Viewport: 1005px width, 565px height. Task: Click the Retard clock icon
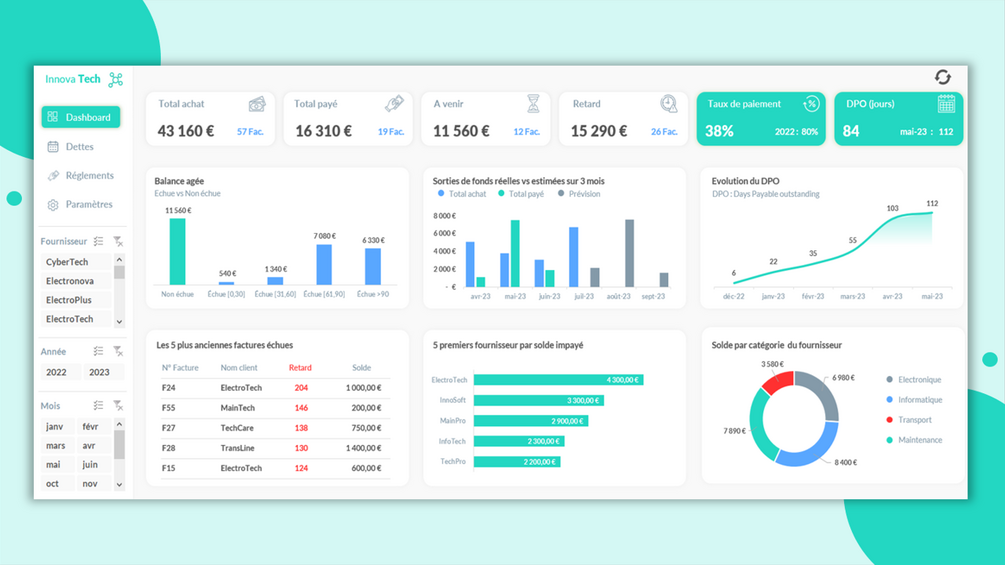669,103
